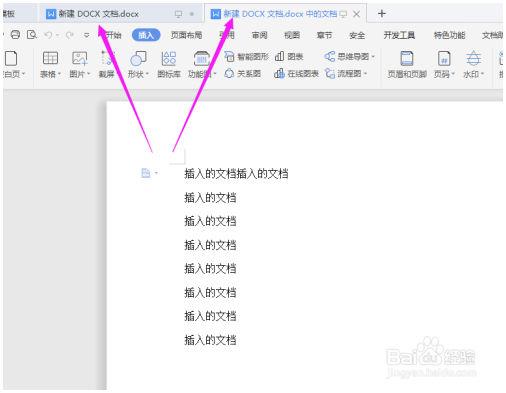This screenshot has height=393, width=506.
Task: Click the monitor icon on the first document tab
Action: [178, 14]
